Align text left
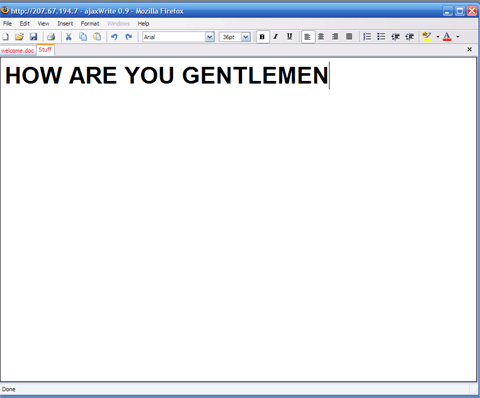Screen dimensions: 480x398 [x=308, y=37]
